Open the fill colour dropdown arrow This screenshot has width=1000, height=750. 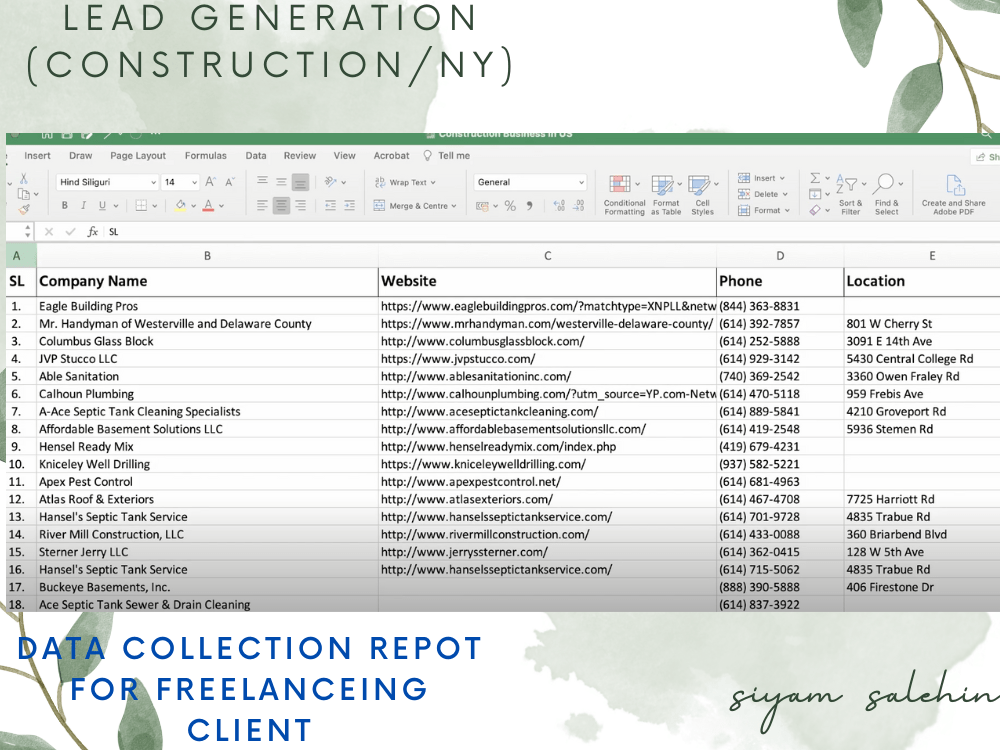point(194,206)
